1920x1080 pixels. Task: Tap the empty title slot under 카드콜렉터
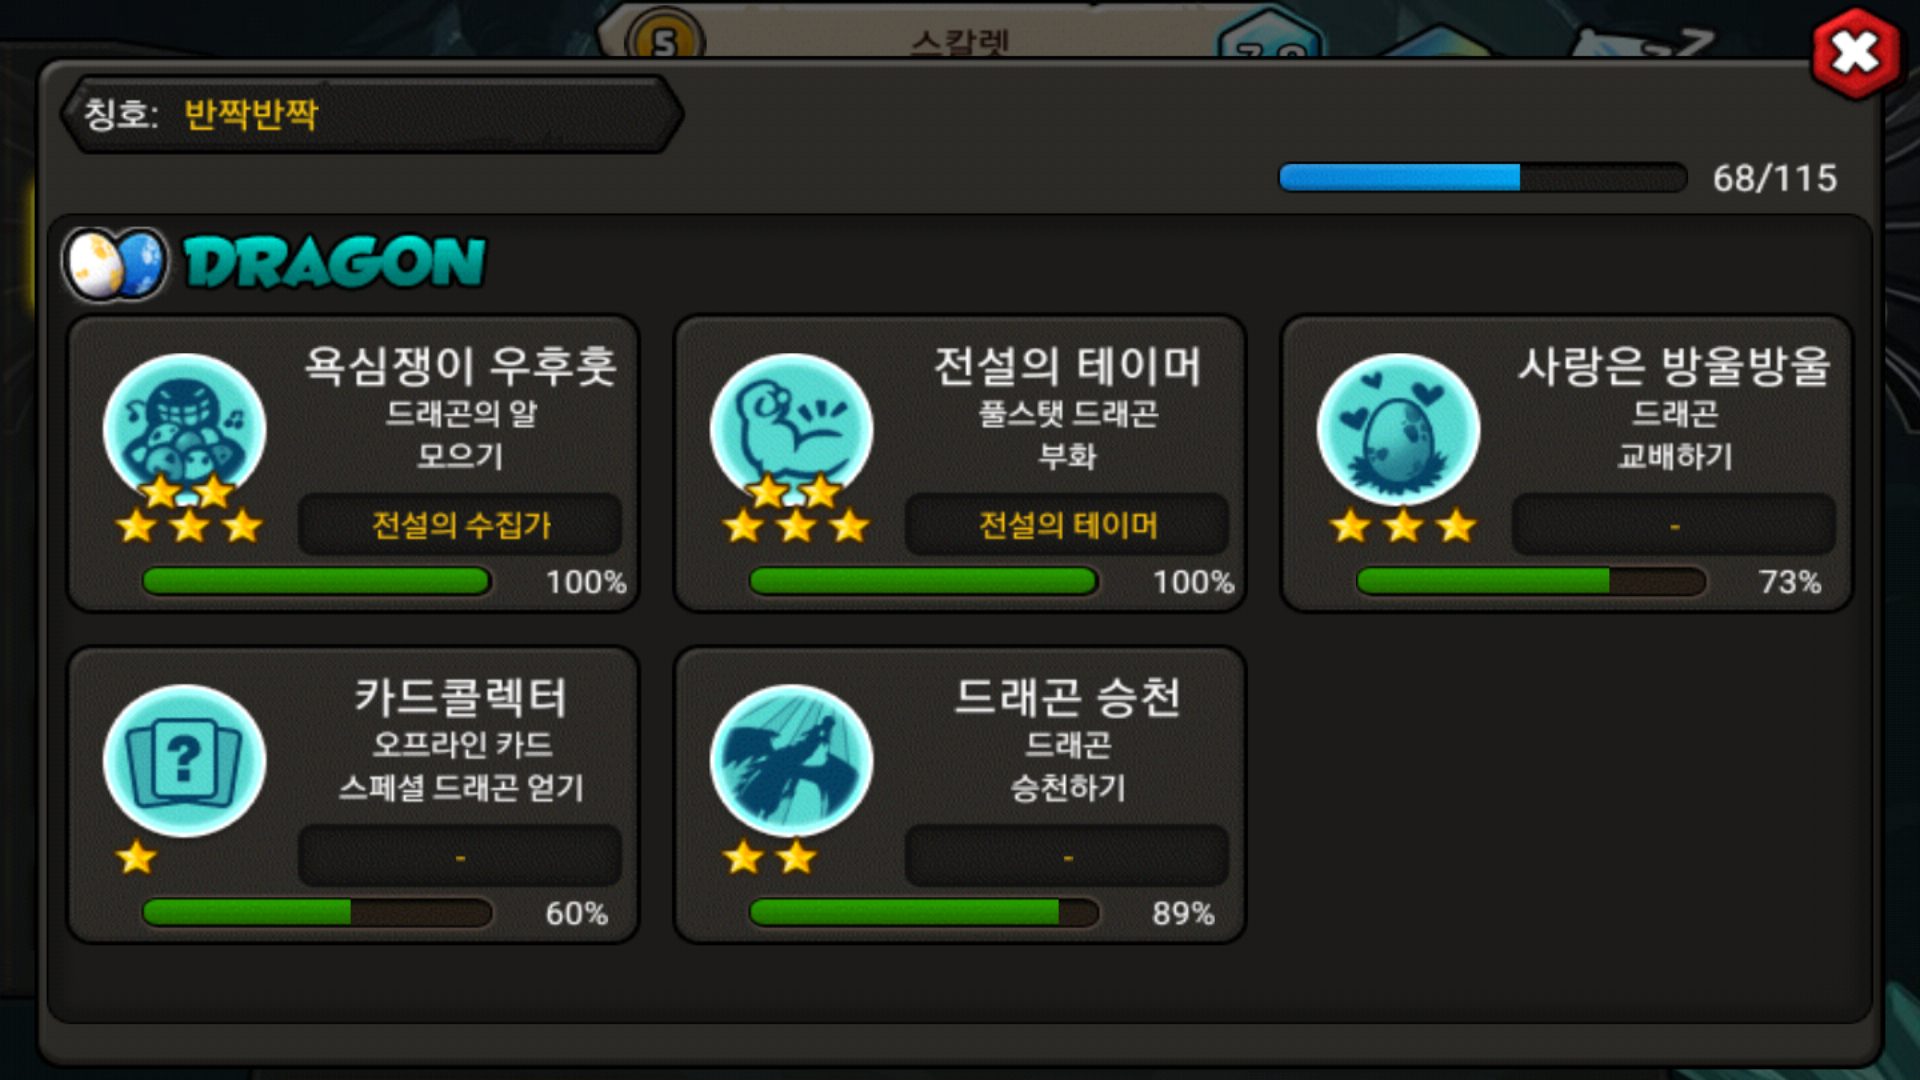pyautogui.click(x=460, y=856)
